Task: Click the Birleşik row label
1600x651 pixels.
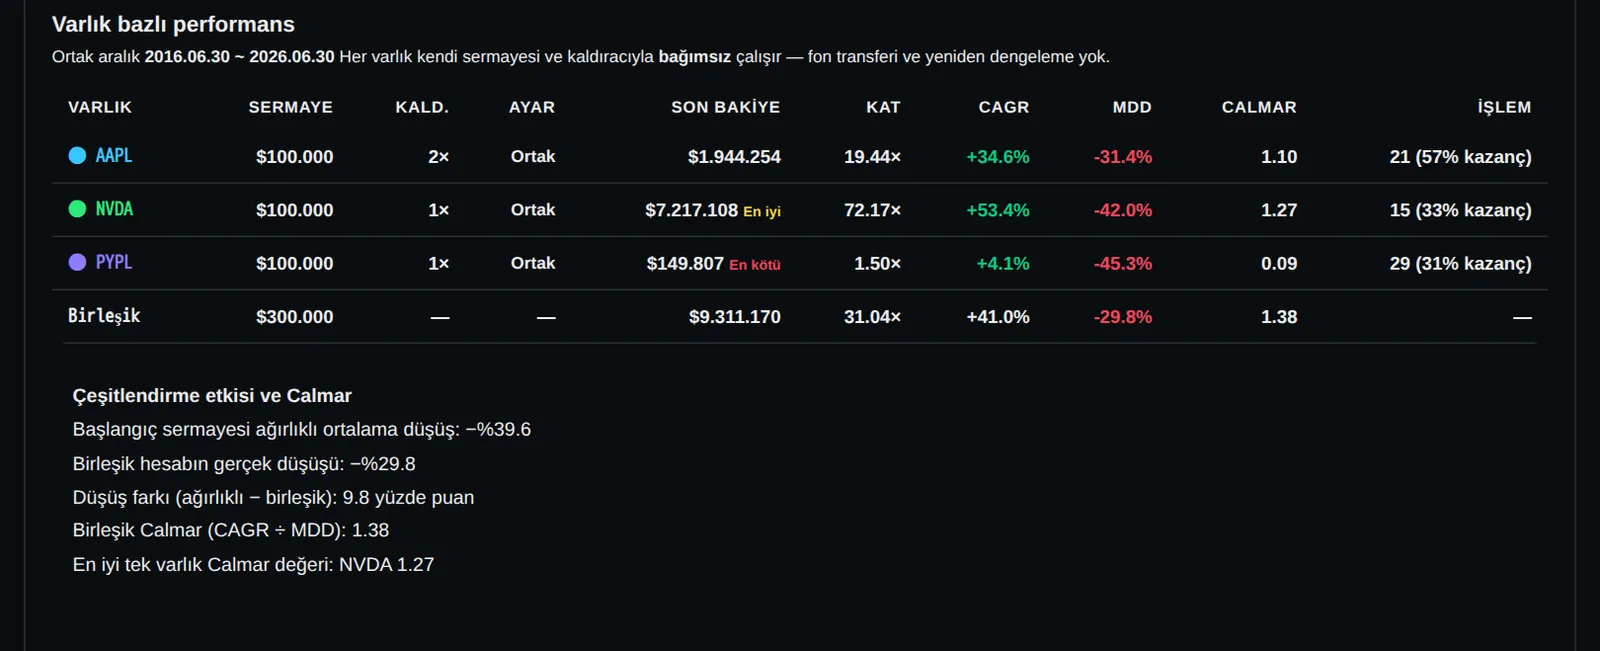Action: pos(104,316)
